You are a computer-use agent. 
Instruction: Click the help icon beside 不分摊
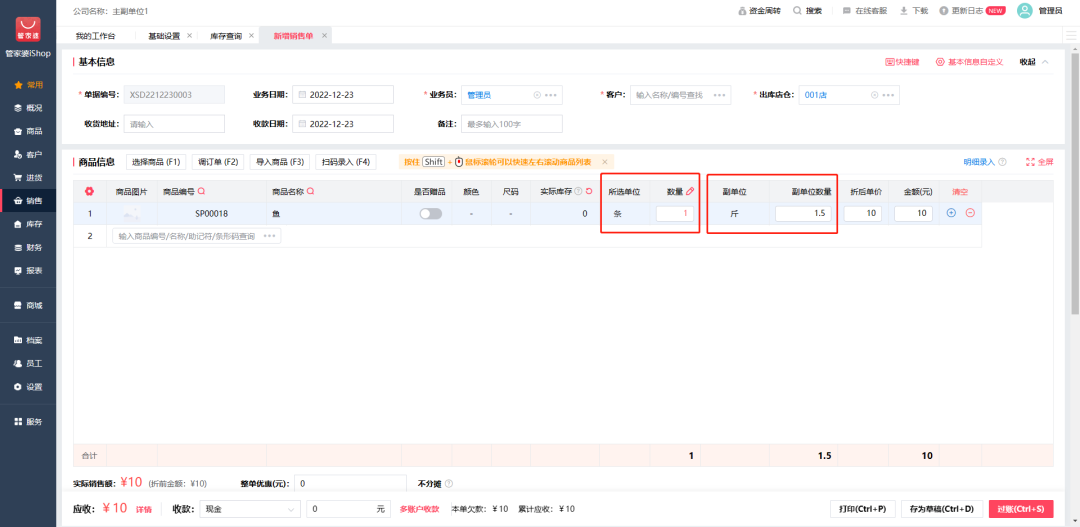click(448, 484)
